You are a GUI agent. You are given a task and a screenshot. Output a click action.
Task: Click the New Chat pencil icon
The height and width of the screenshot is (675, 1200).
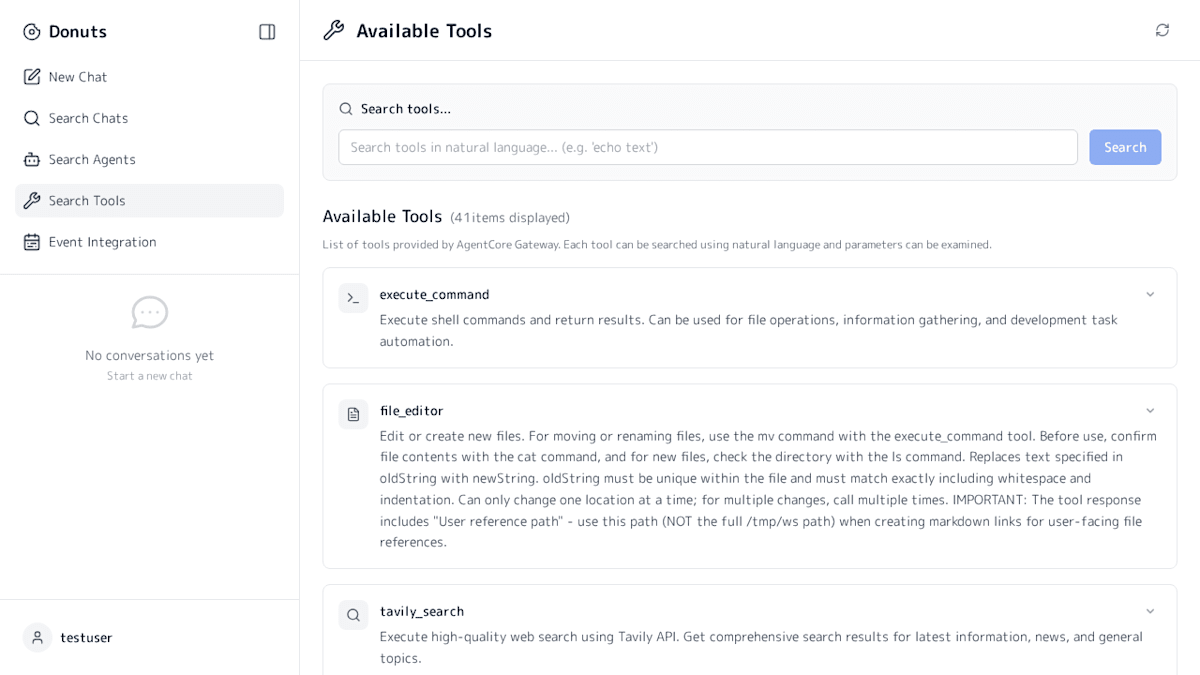[32, 77]
